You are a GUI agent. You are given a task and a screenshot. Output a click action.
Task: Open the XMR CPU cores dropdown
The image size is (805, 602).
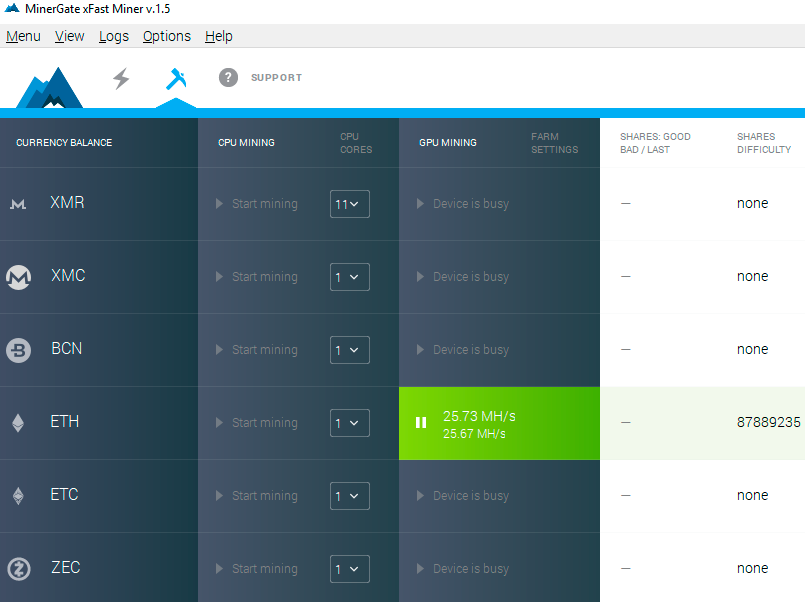tap(349, 203)
